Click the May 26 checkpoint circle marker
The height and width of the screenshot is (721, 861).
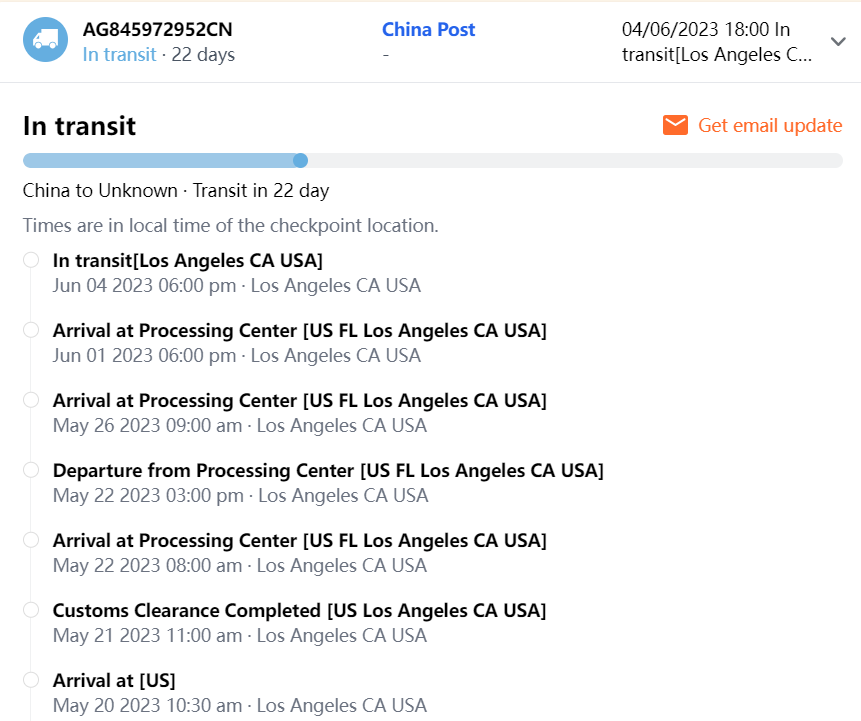pyautogui.click(x=31, y=400)
